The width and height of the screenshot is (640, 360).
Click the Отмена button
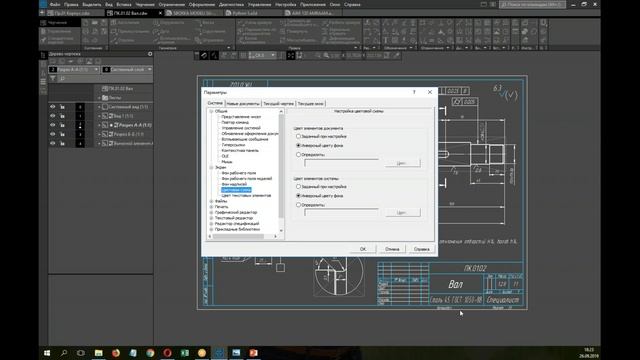[392, 249]
